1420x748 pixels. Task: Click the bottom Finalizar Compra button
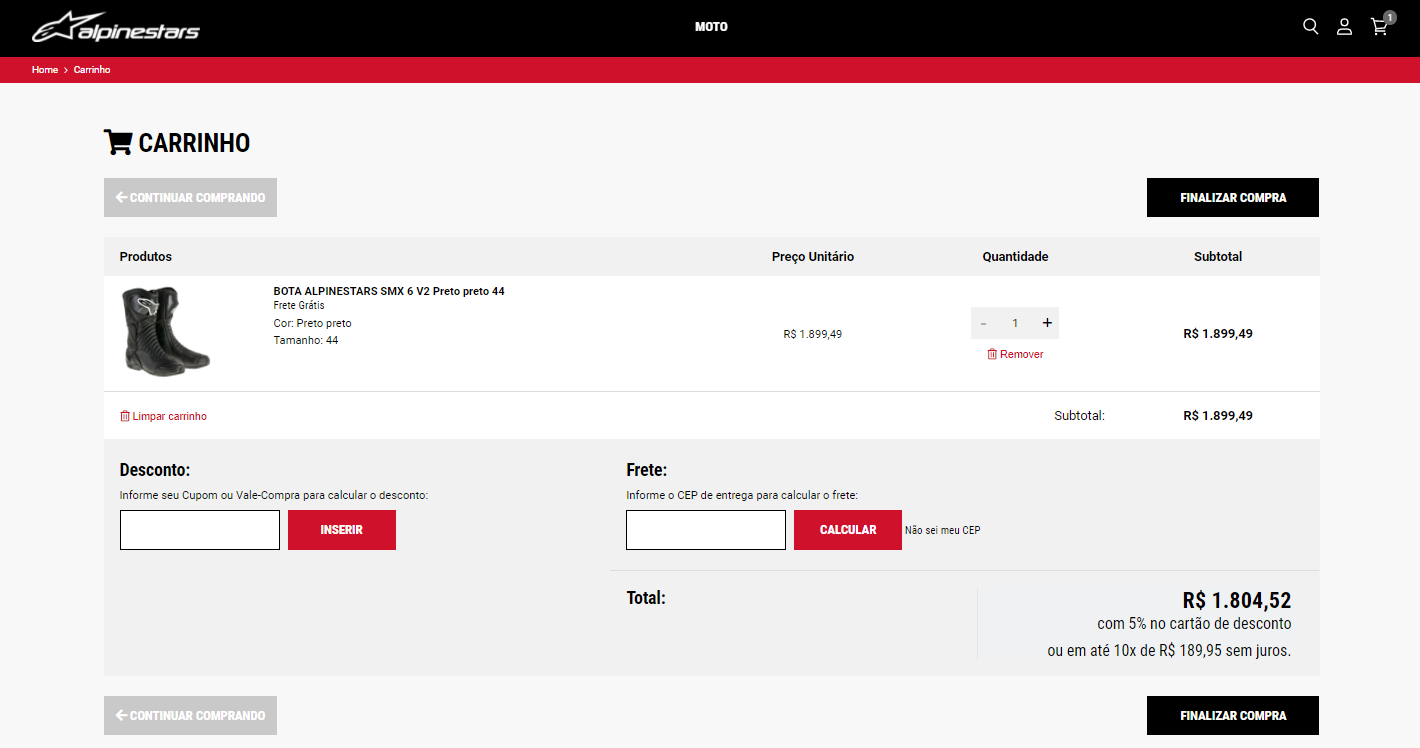(1233, 716)
